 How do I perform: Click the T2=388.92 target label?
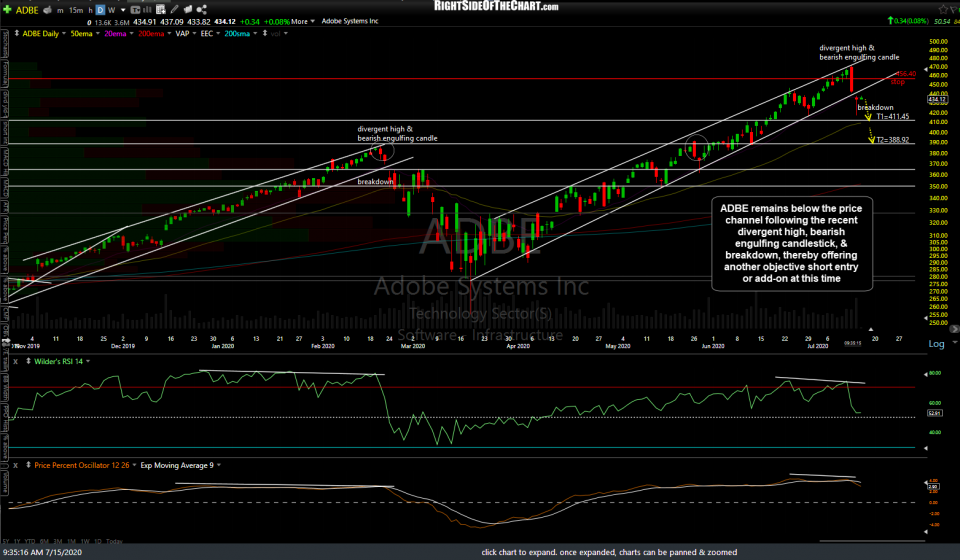point(893,140)
